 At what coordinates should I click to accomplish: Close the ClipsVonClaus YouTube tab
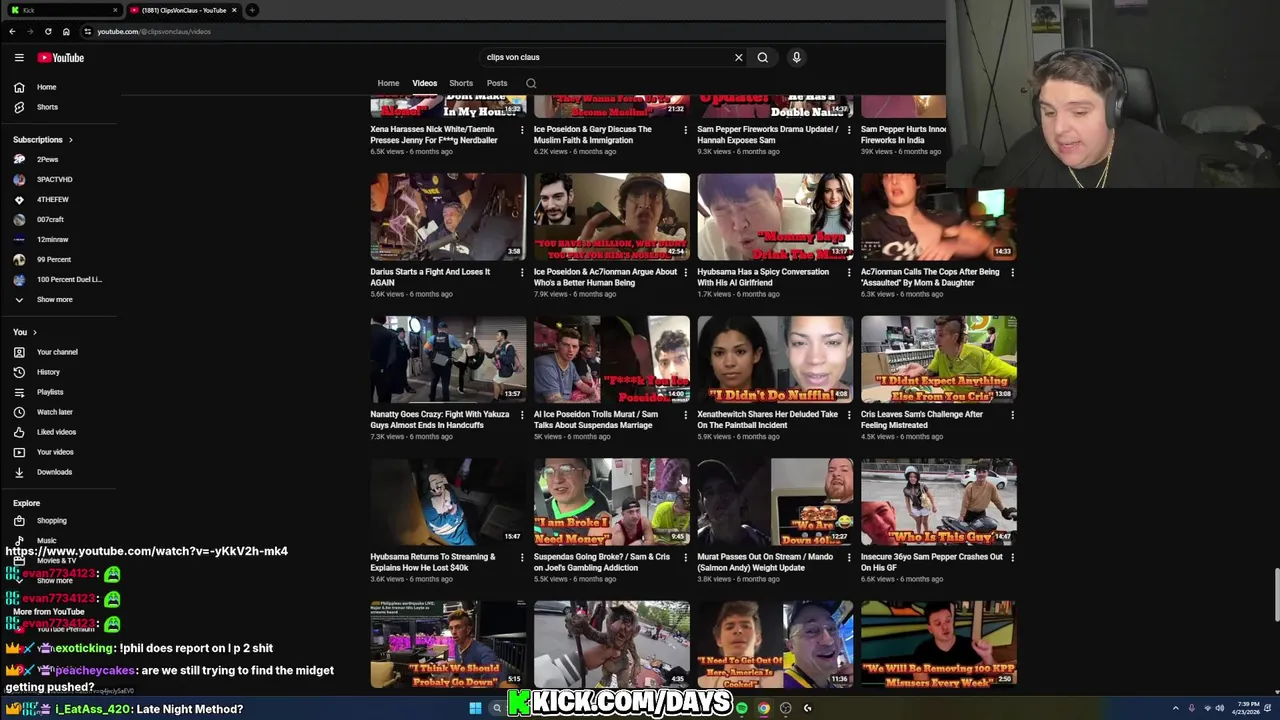pos(234,10)
